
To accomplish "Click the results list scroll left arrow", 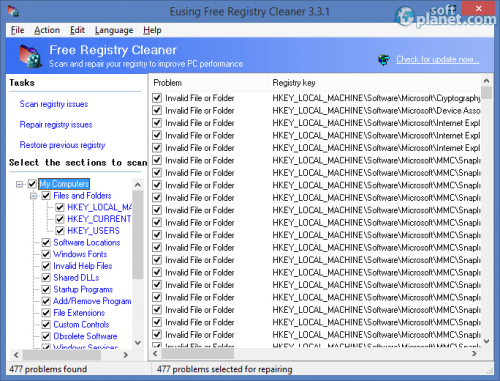I will coord(155,354).
